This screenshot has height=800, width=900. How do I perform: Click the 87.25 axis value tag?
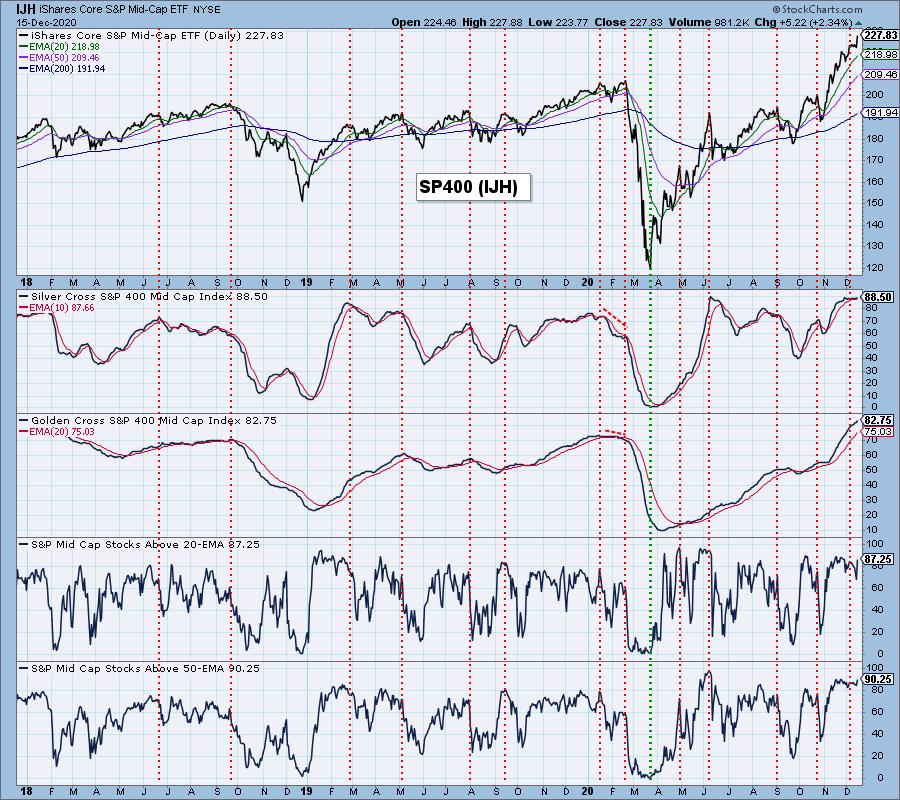(878, 559)
